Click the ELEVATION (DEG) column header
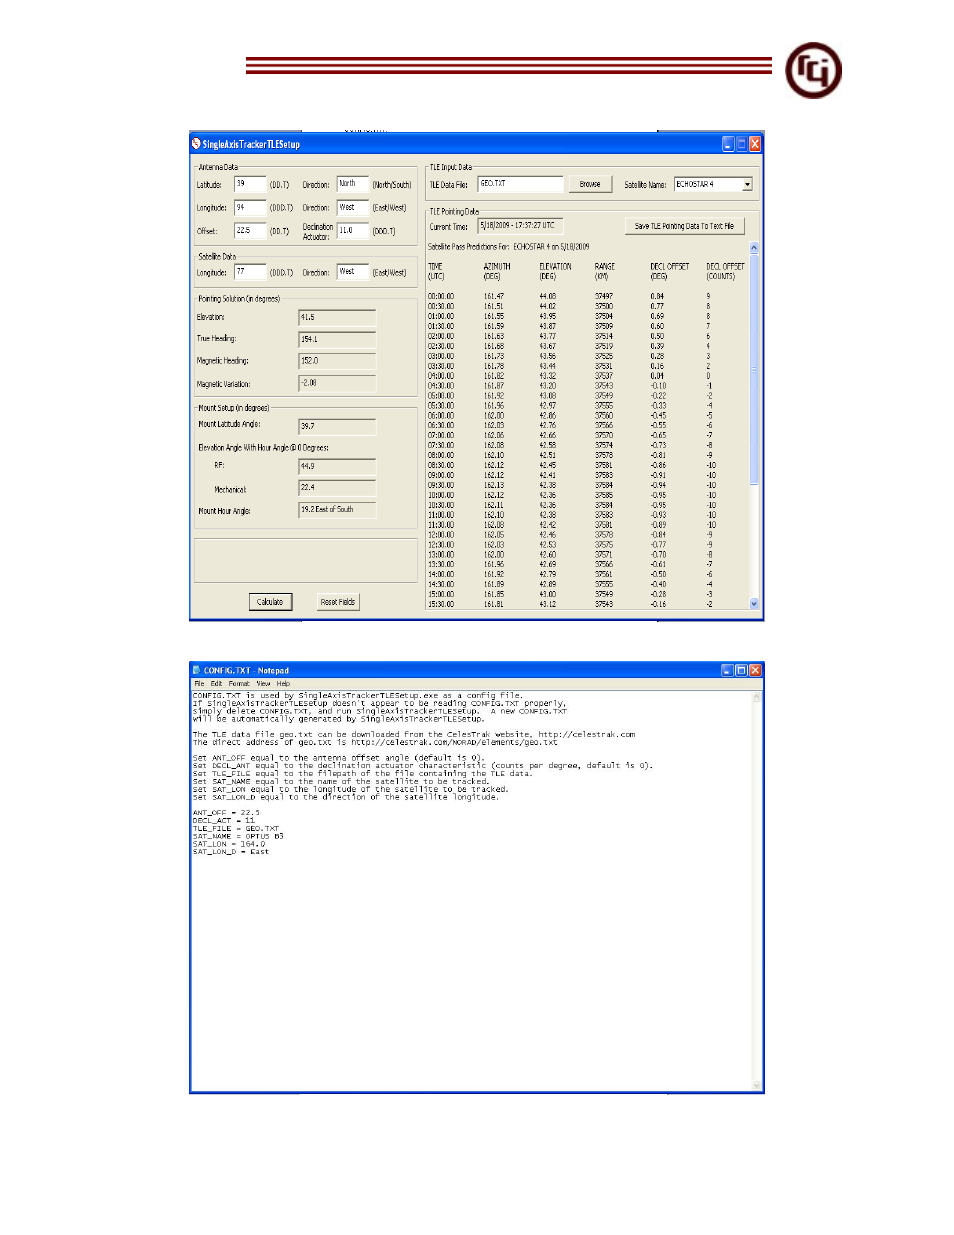 pyautogui.click(x=555, y=271)
